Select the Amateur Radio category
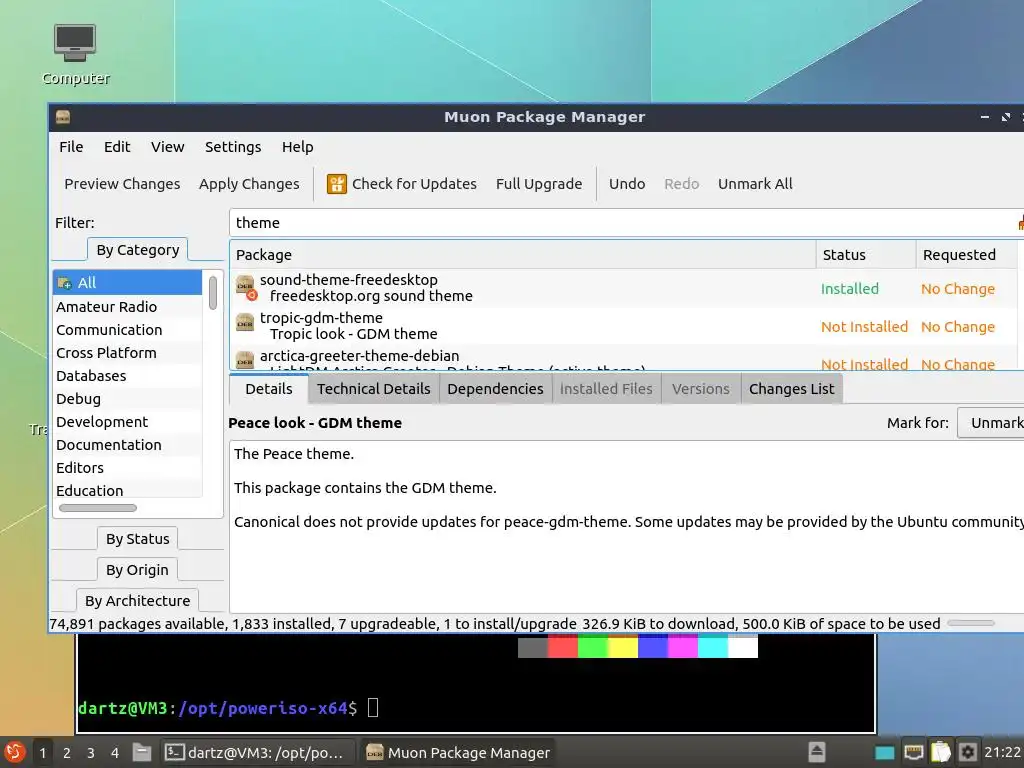This screenshot has height=768, width=1024. (x=128, y=307)
